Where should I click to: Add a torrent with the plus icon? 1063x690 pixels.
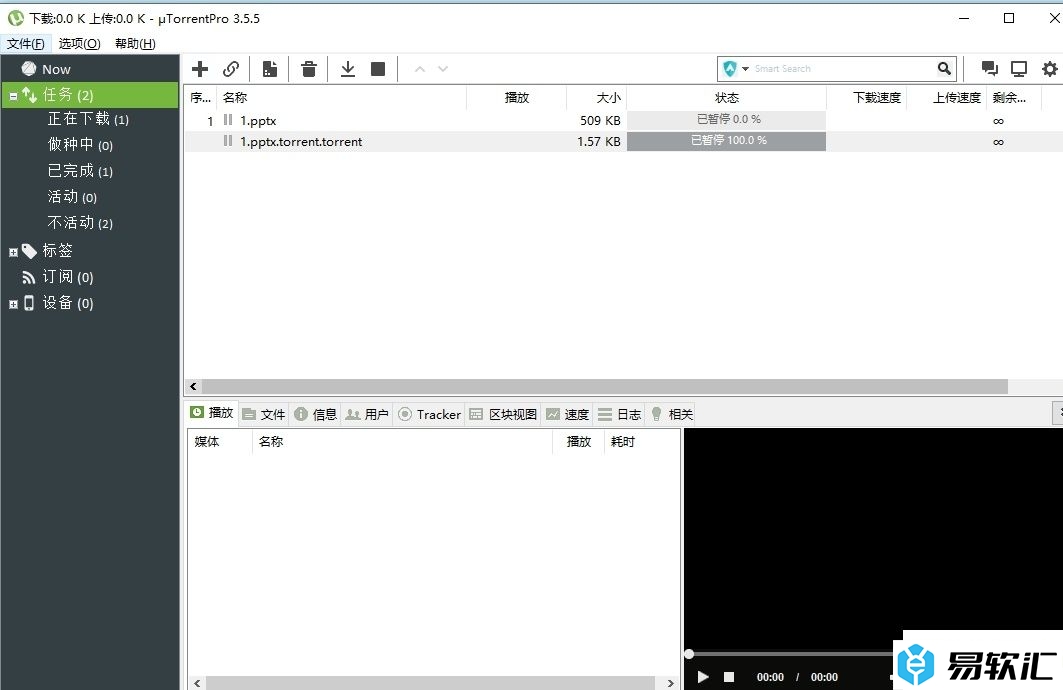(200, 68)
